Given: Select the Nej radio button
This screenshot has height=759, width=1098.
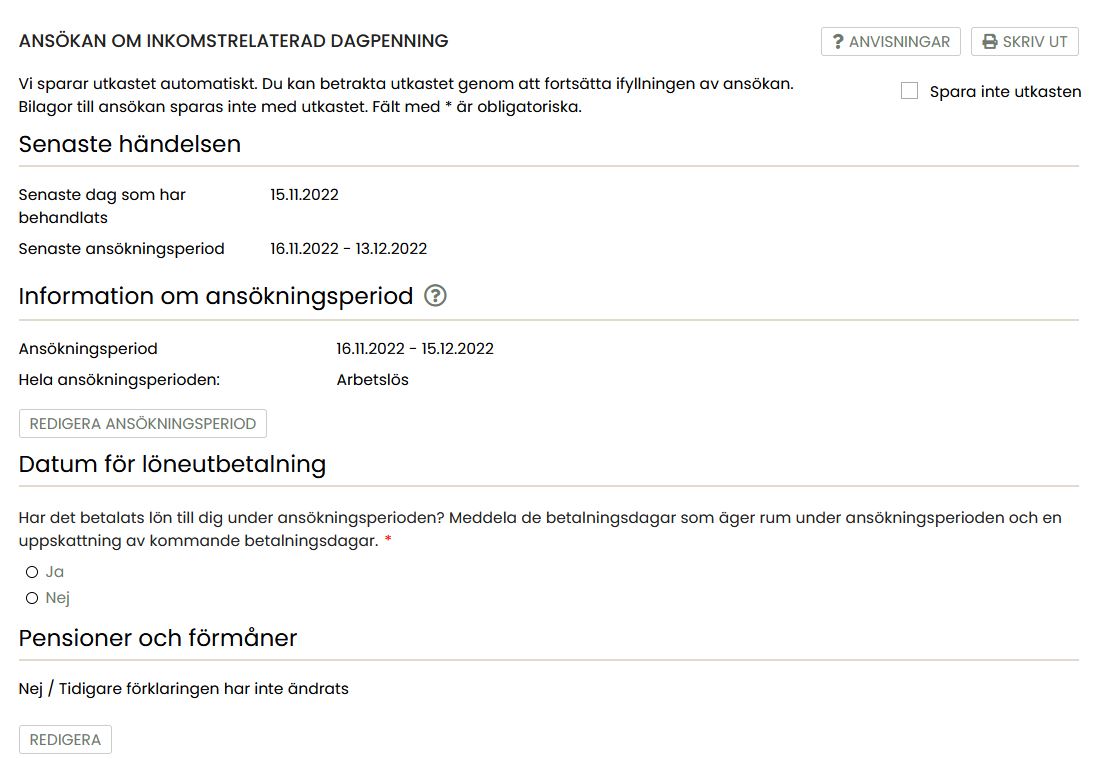Looking at the screenshot, I should pos(32,598).
